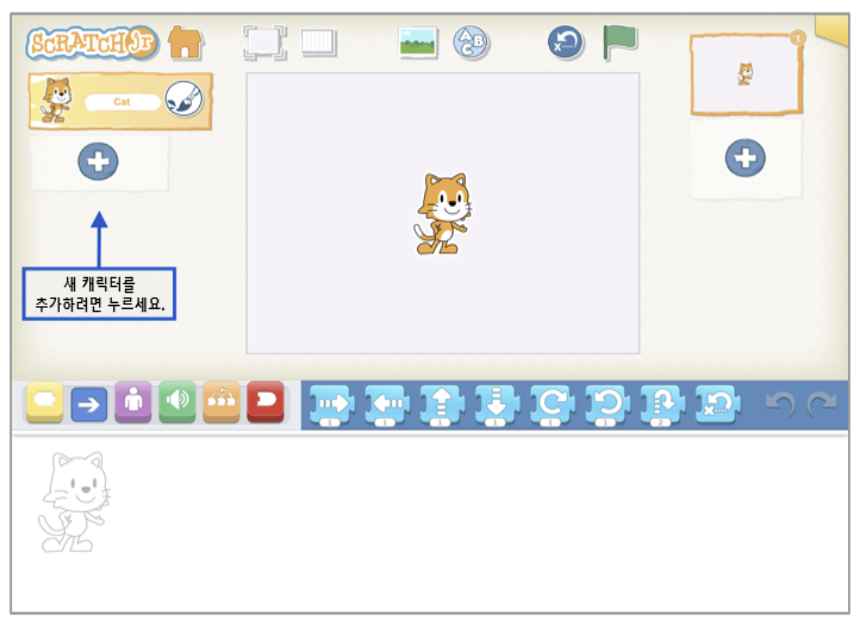858x624 pixels.
Task: Select the blue motion blocks category
Action: click(89, 403)
